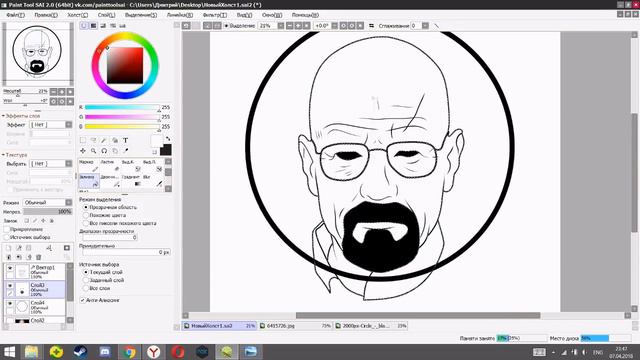Select the Move tool
The width and height of the screenshot is (640, 360).
(x=83, y=151)
